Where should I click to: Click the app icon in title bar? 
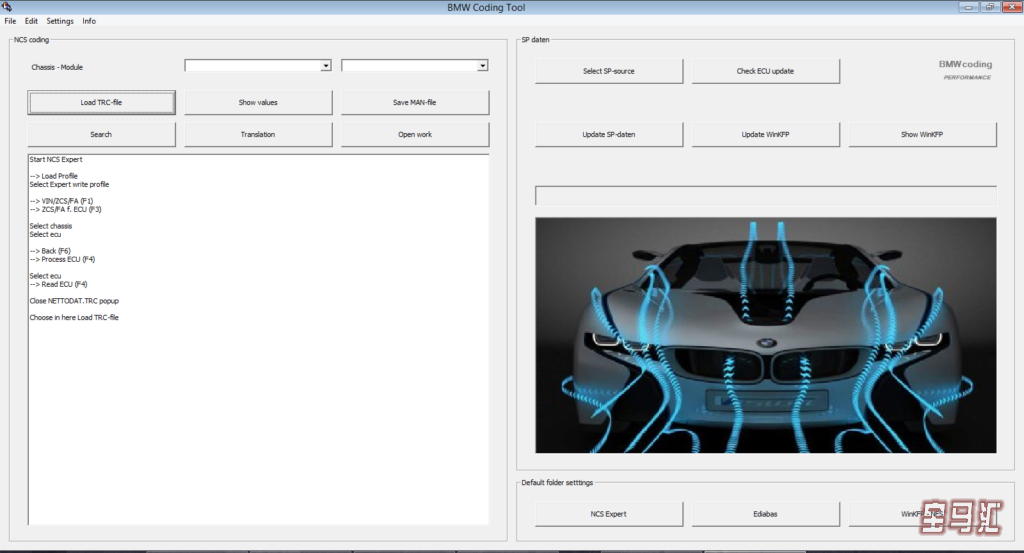[7, 7]
